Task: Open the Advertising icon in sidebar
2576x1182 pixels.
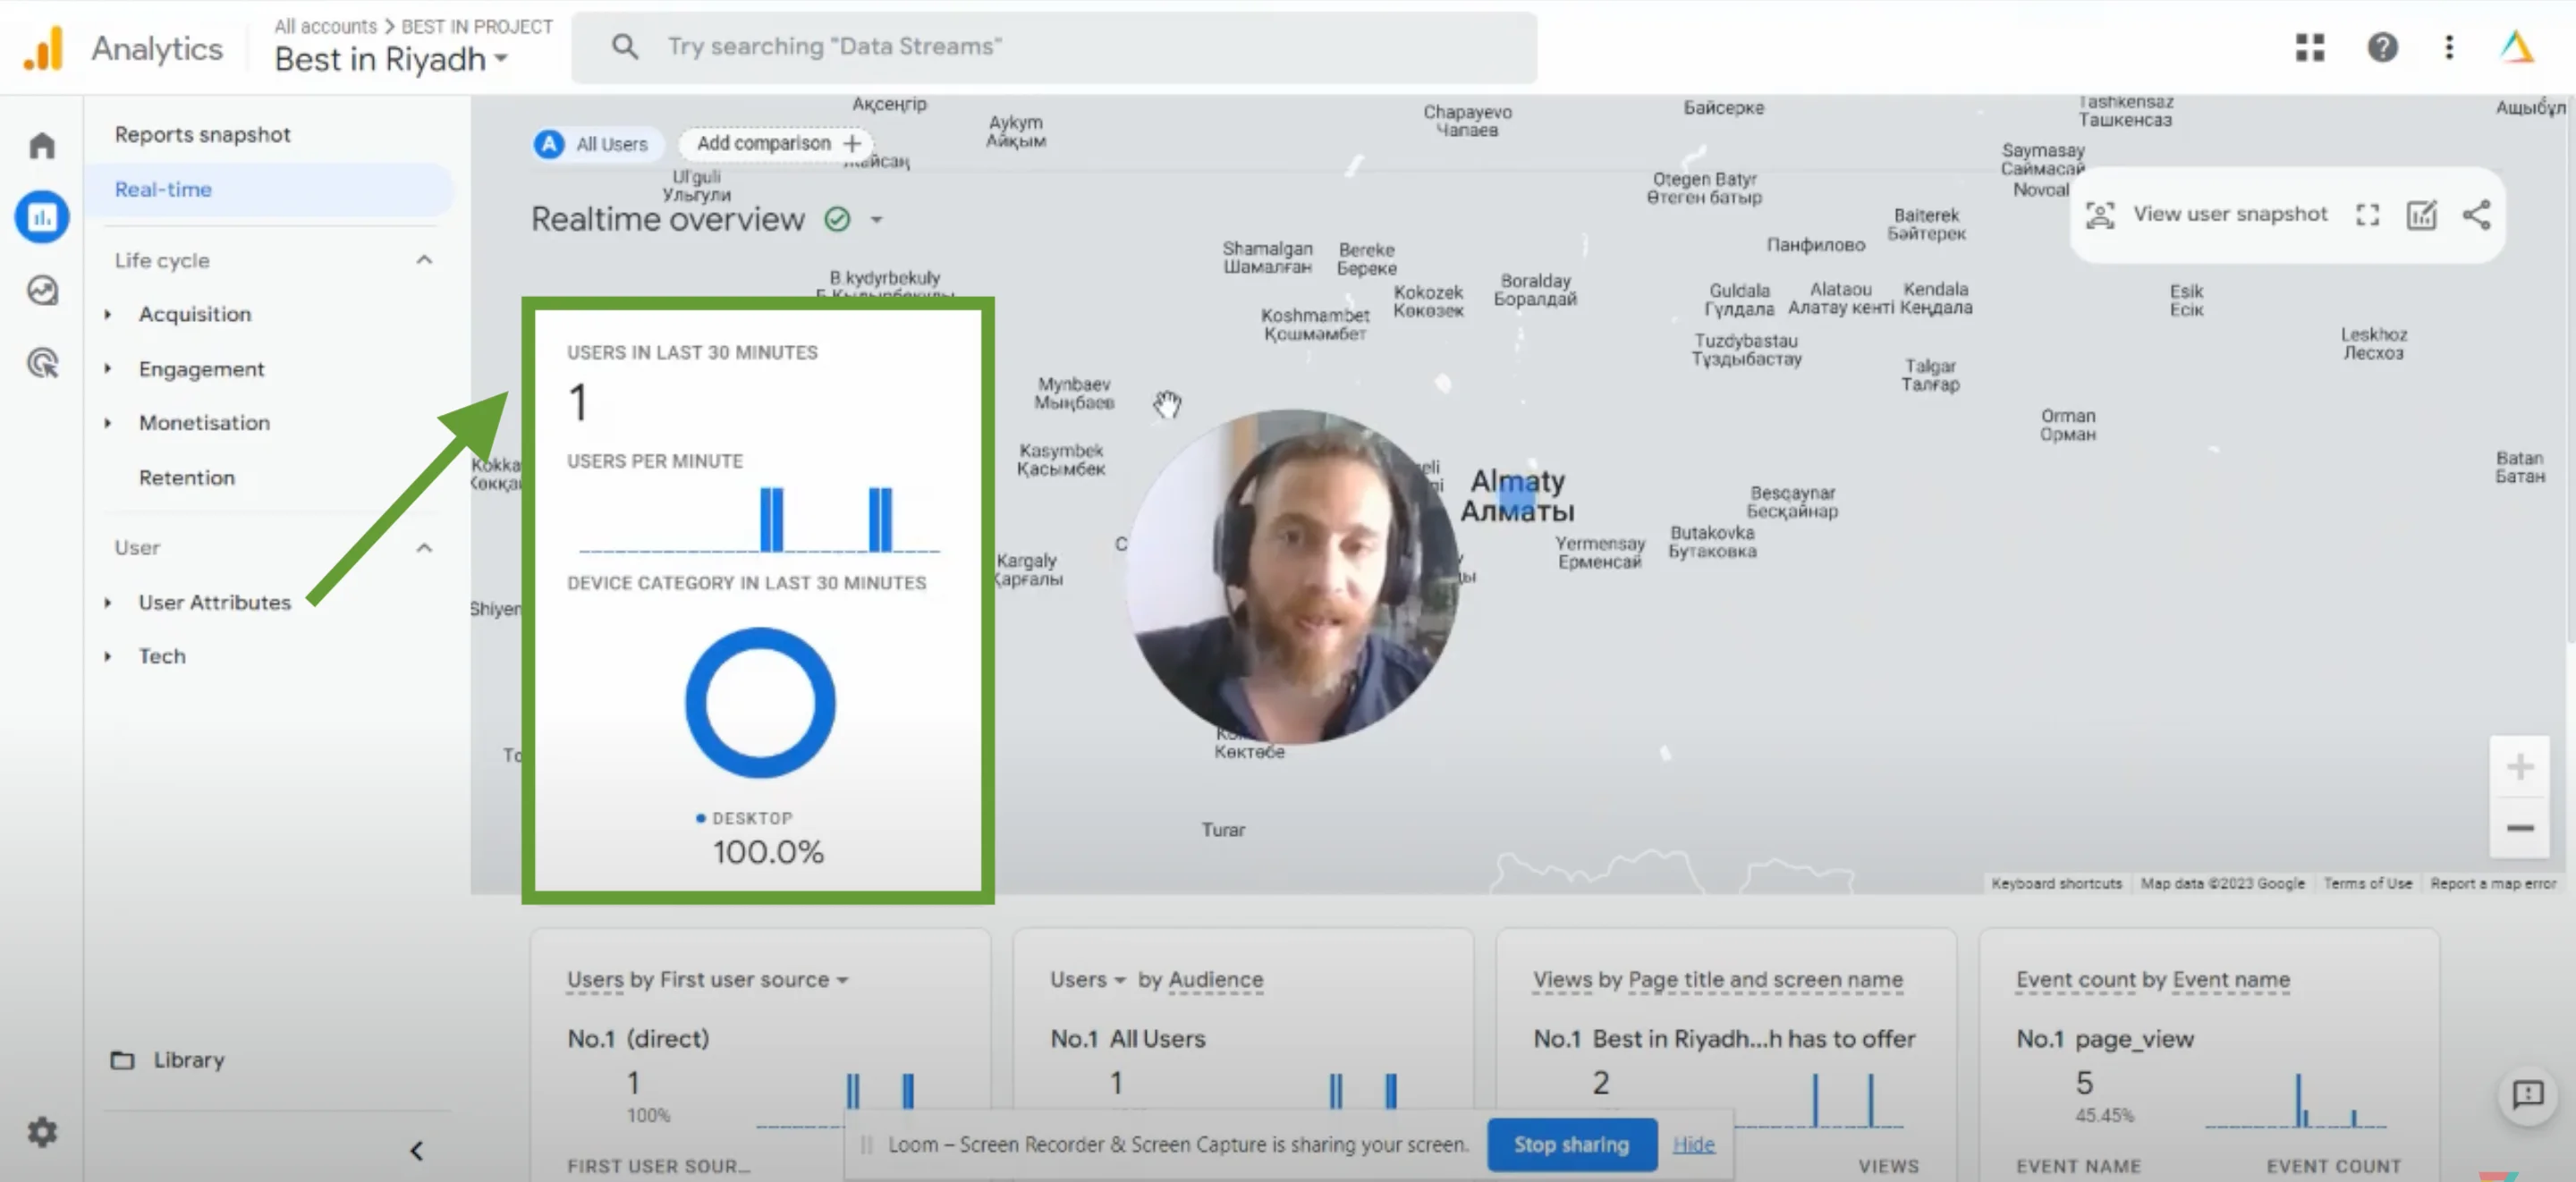Action: pyautogui.click(x=42, y=362)
